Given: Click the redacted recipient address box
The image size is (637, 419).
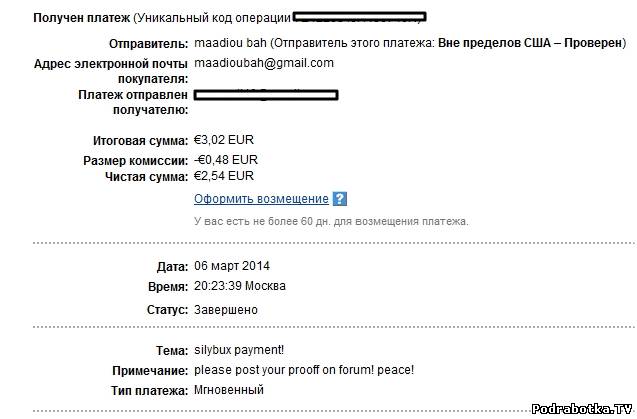Looking at the screenshot, I should [x=266, y=95].
